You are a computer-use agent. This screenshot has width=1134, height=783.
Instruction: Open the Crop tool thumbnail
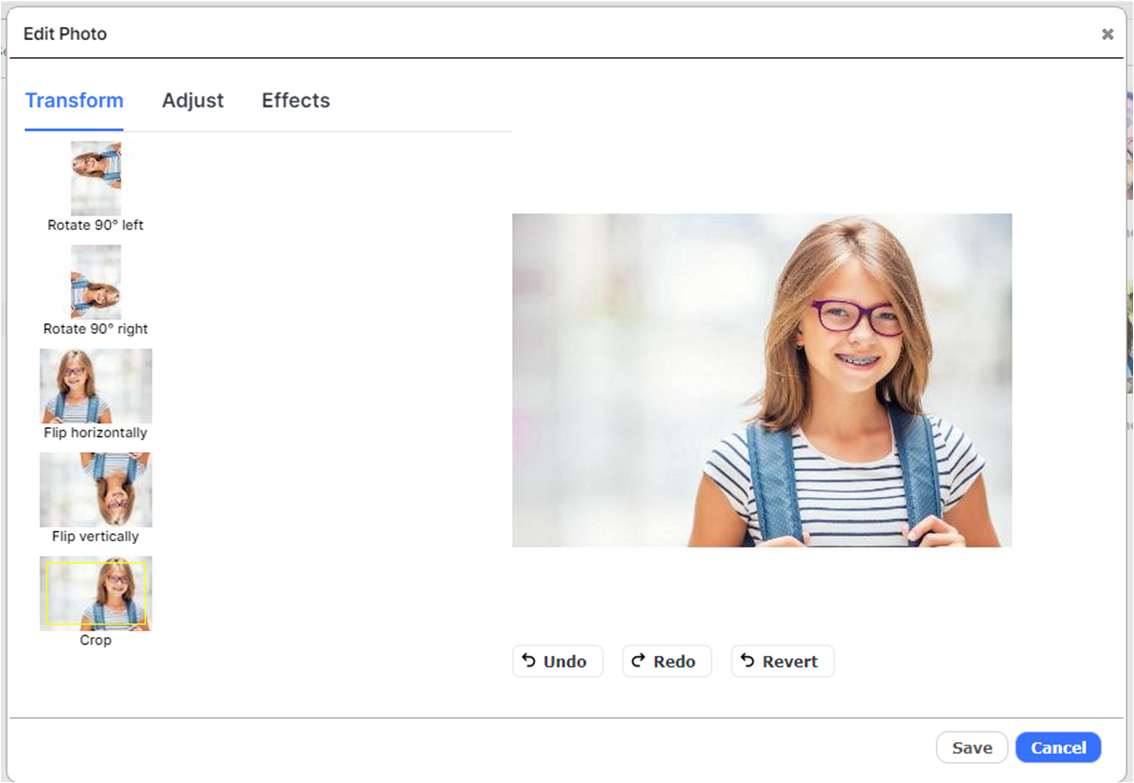tap(95, 594)
